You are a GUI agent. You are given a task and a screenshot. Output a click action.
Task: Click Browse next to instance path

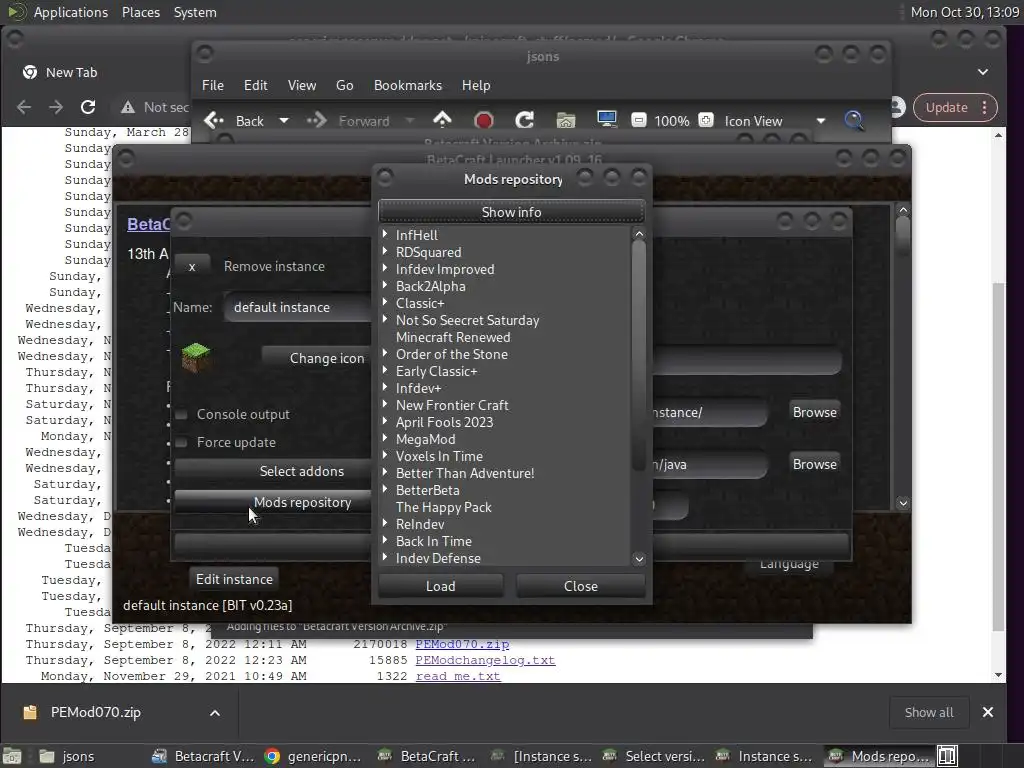[x=814, y=413]
